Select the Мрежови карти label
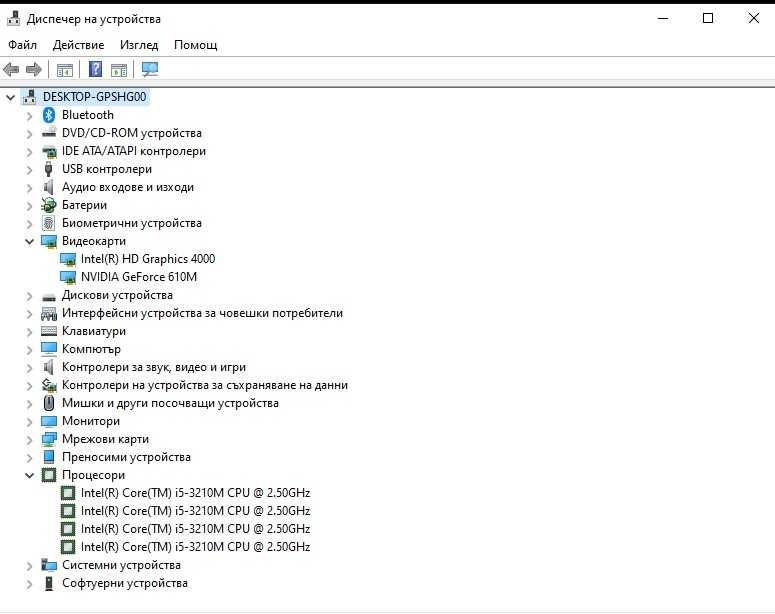The image size is (775, 614). [105, 439]
